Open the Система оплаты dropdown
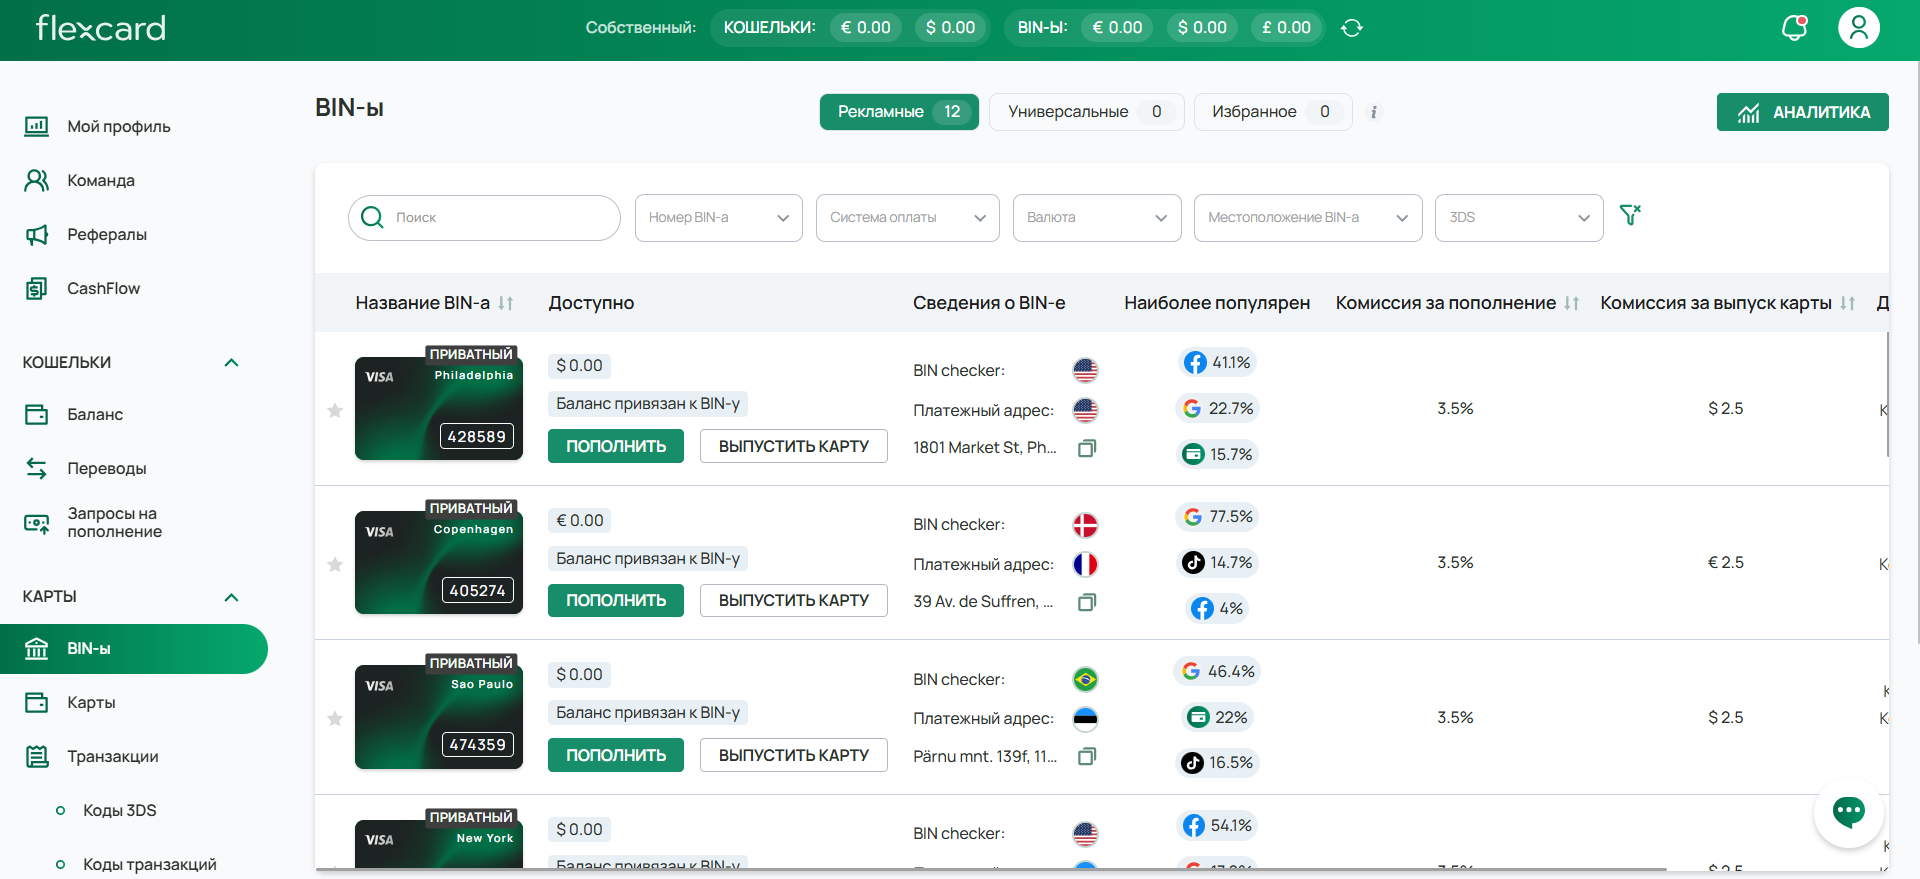 tap(907, 218)
